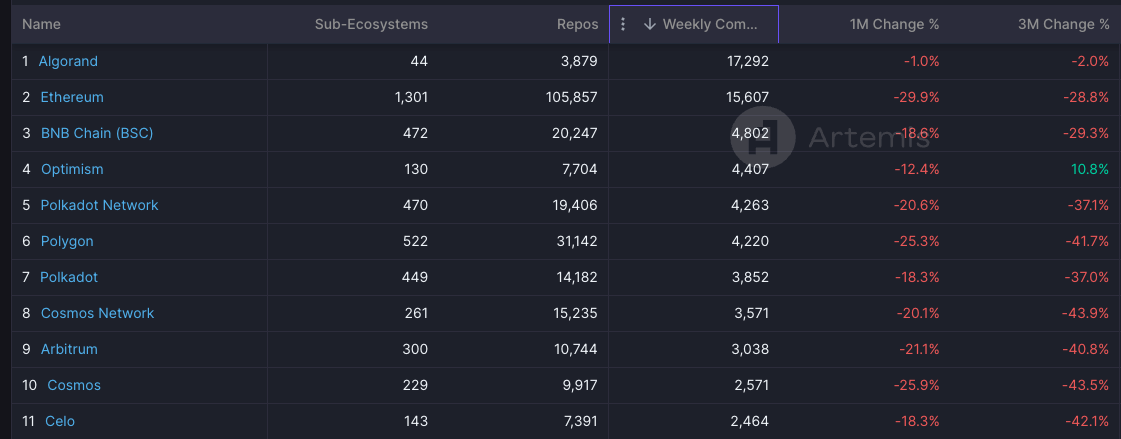Open the Cosmos Network link
Image resolution: width=1121 pixels, height=439 pixels.
click(97, 313)
